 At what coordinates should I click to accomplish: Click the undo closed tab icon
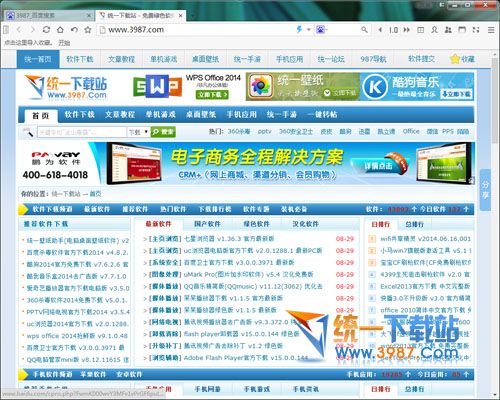[x=74, y=30]
